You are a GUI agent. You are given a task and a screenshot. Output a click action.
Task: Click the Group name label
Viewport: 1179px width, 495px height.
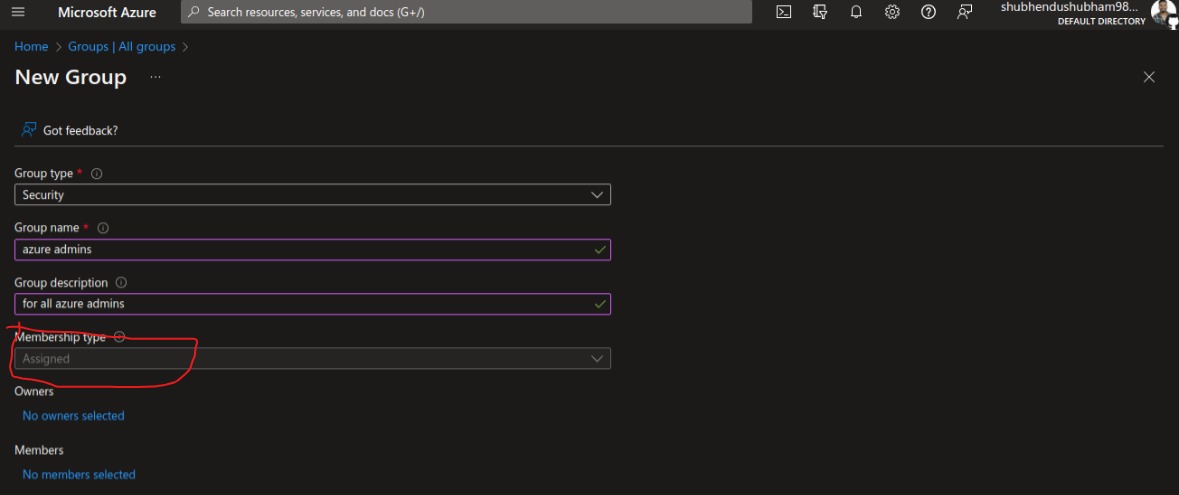47,227
